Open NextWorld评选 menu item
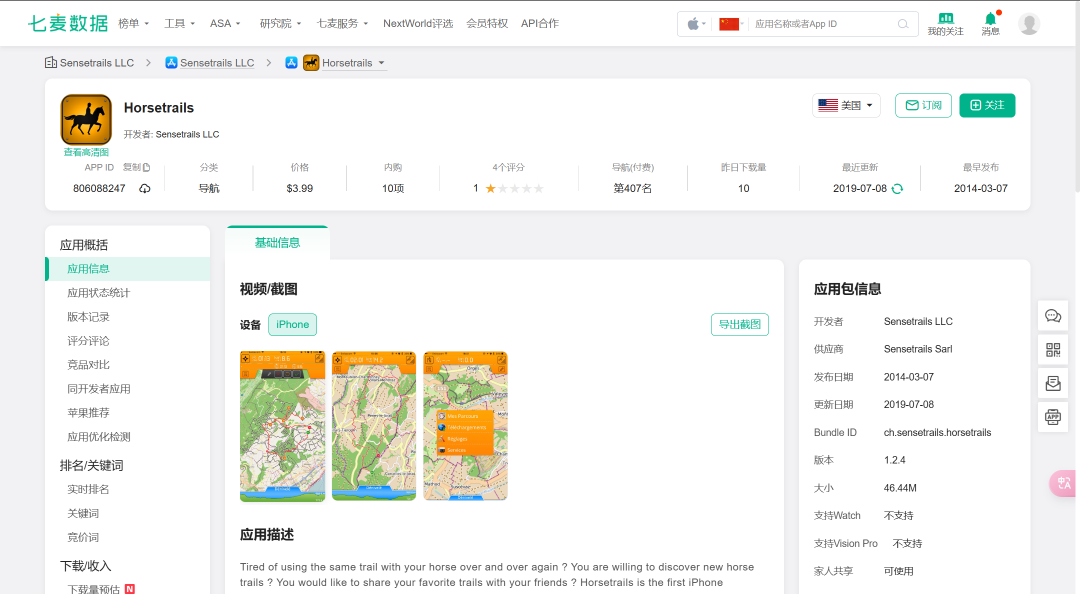This screenshot has width=1080, height=594. pos(418,23)
